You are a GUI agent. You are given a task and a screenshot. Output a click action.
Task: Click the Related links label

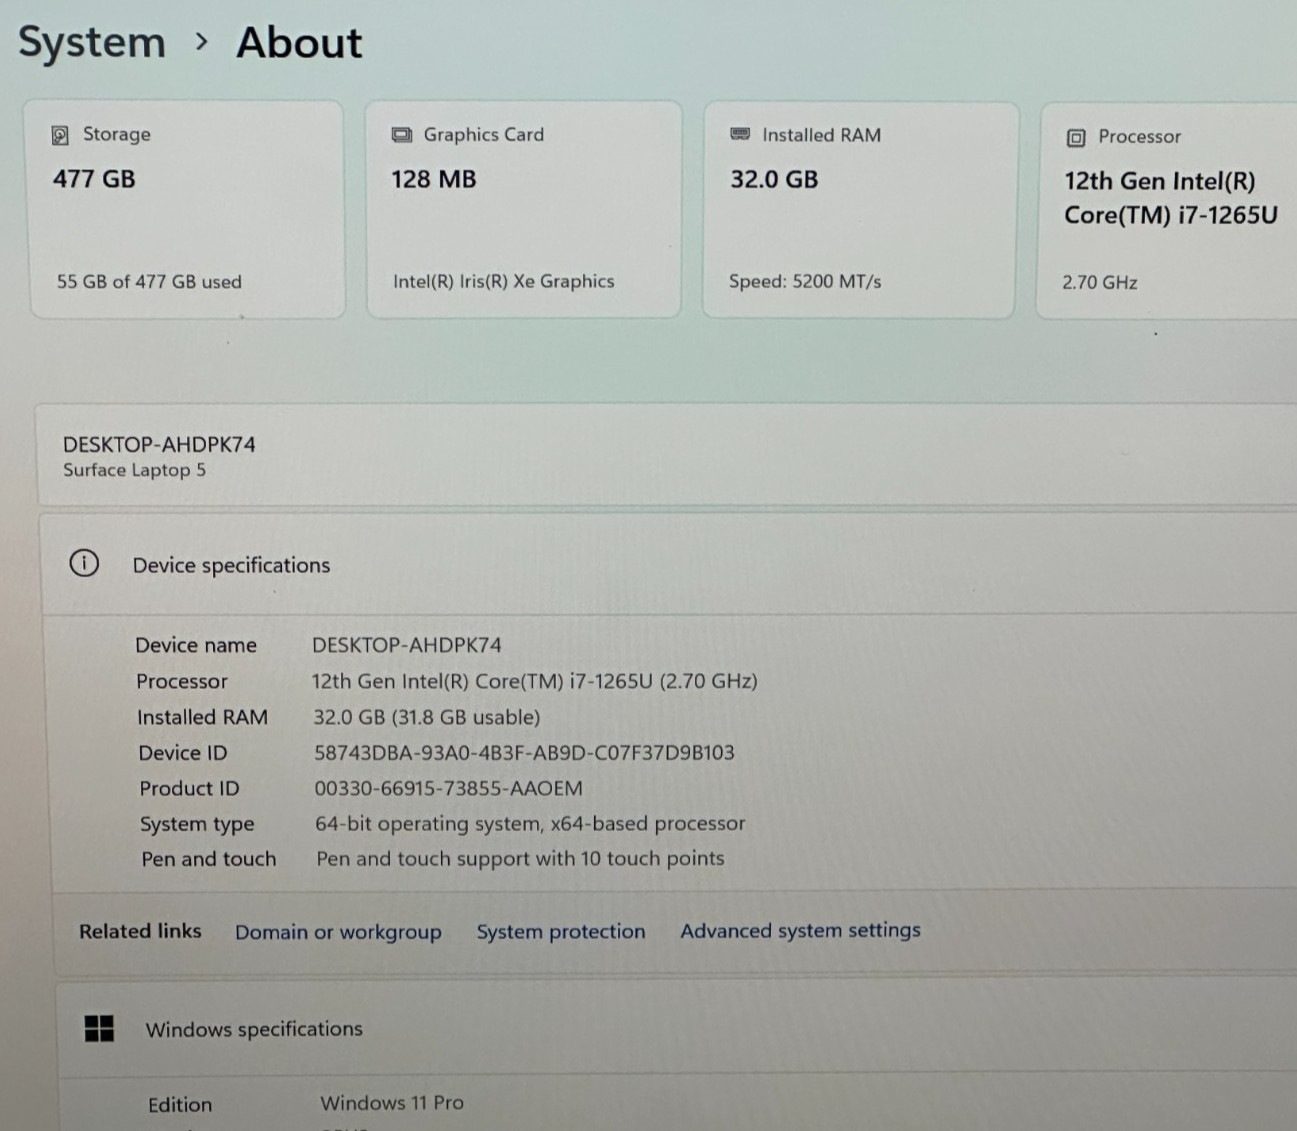(140, 931)
